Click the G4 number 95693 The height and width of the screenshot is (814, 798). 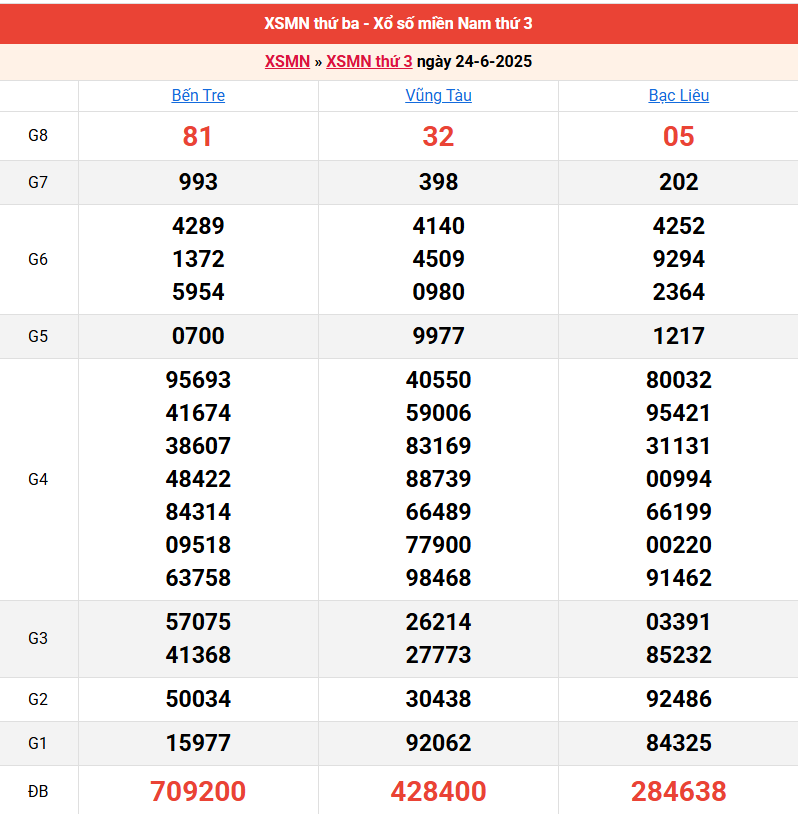pos(198,380)
